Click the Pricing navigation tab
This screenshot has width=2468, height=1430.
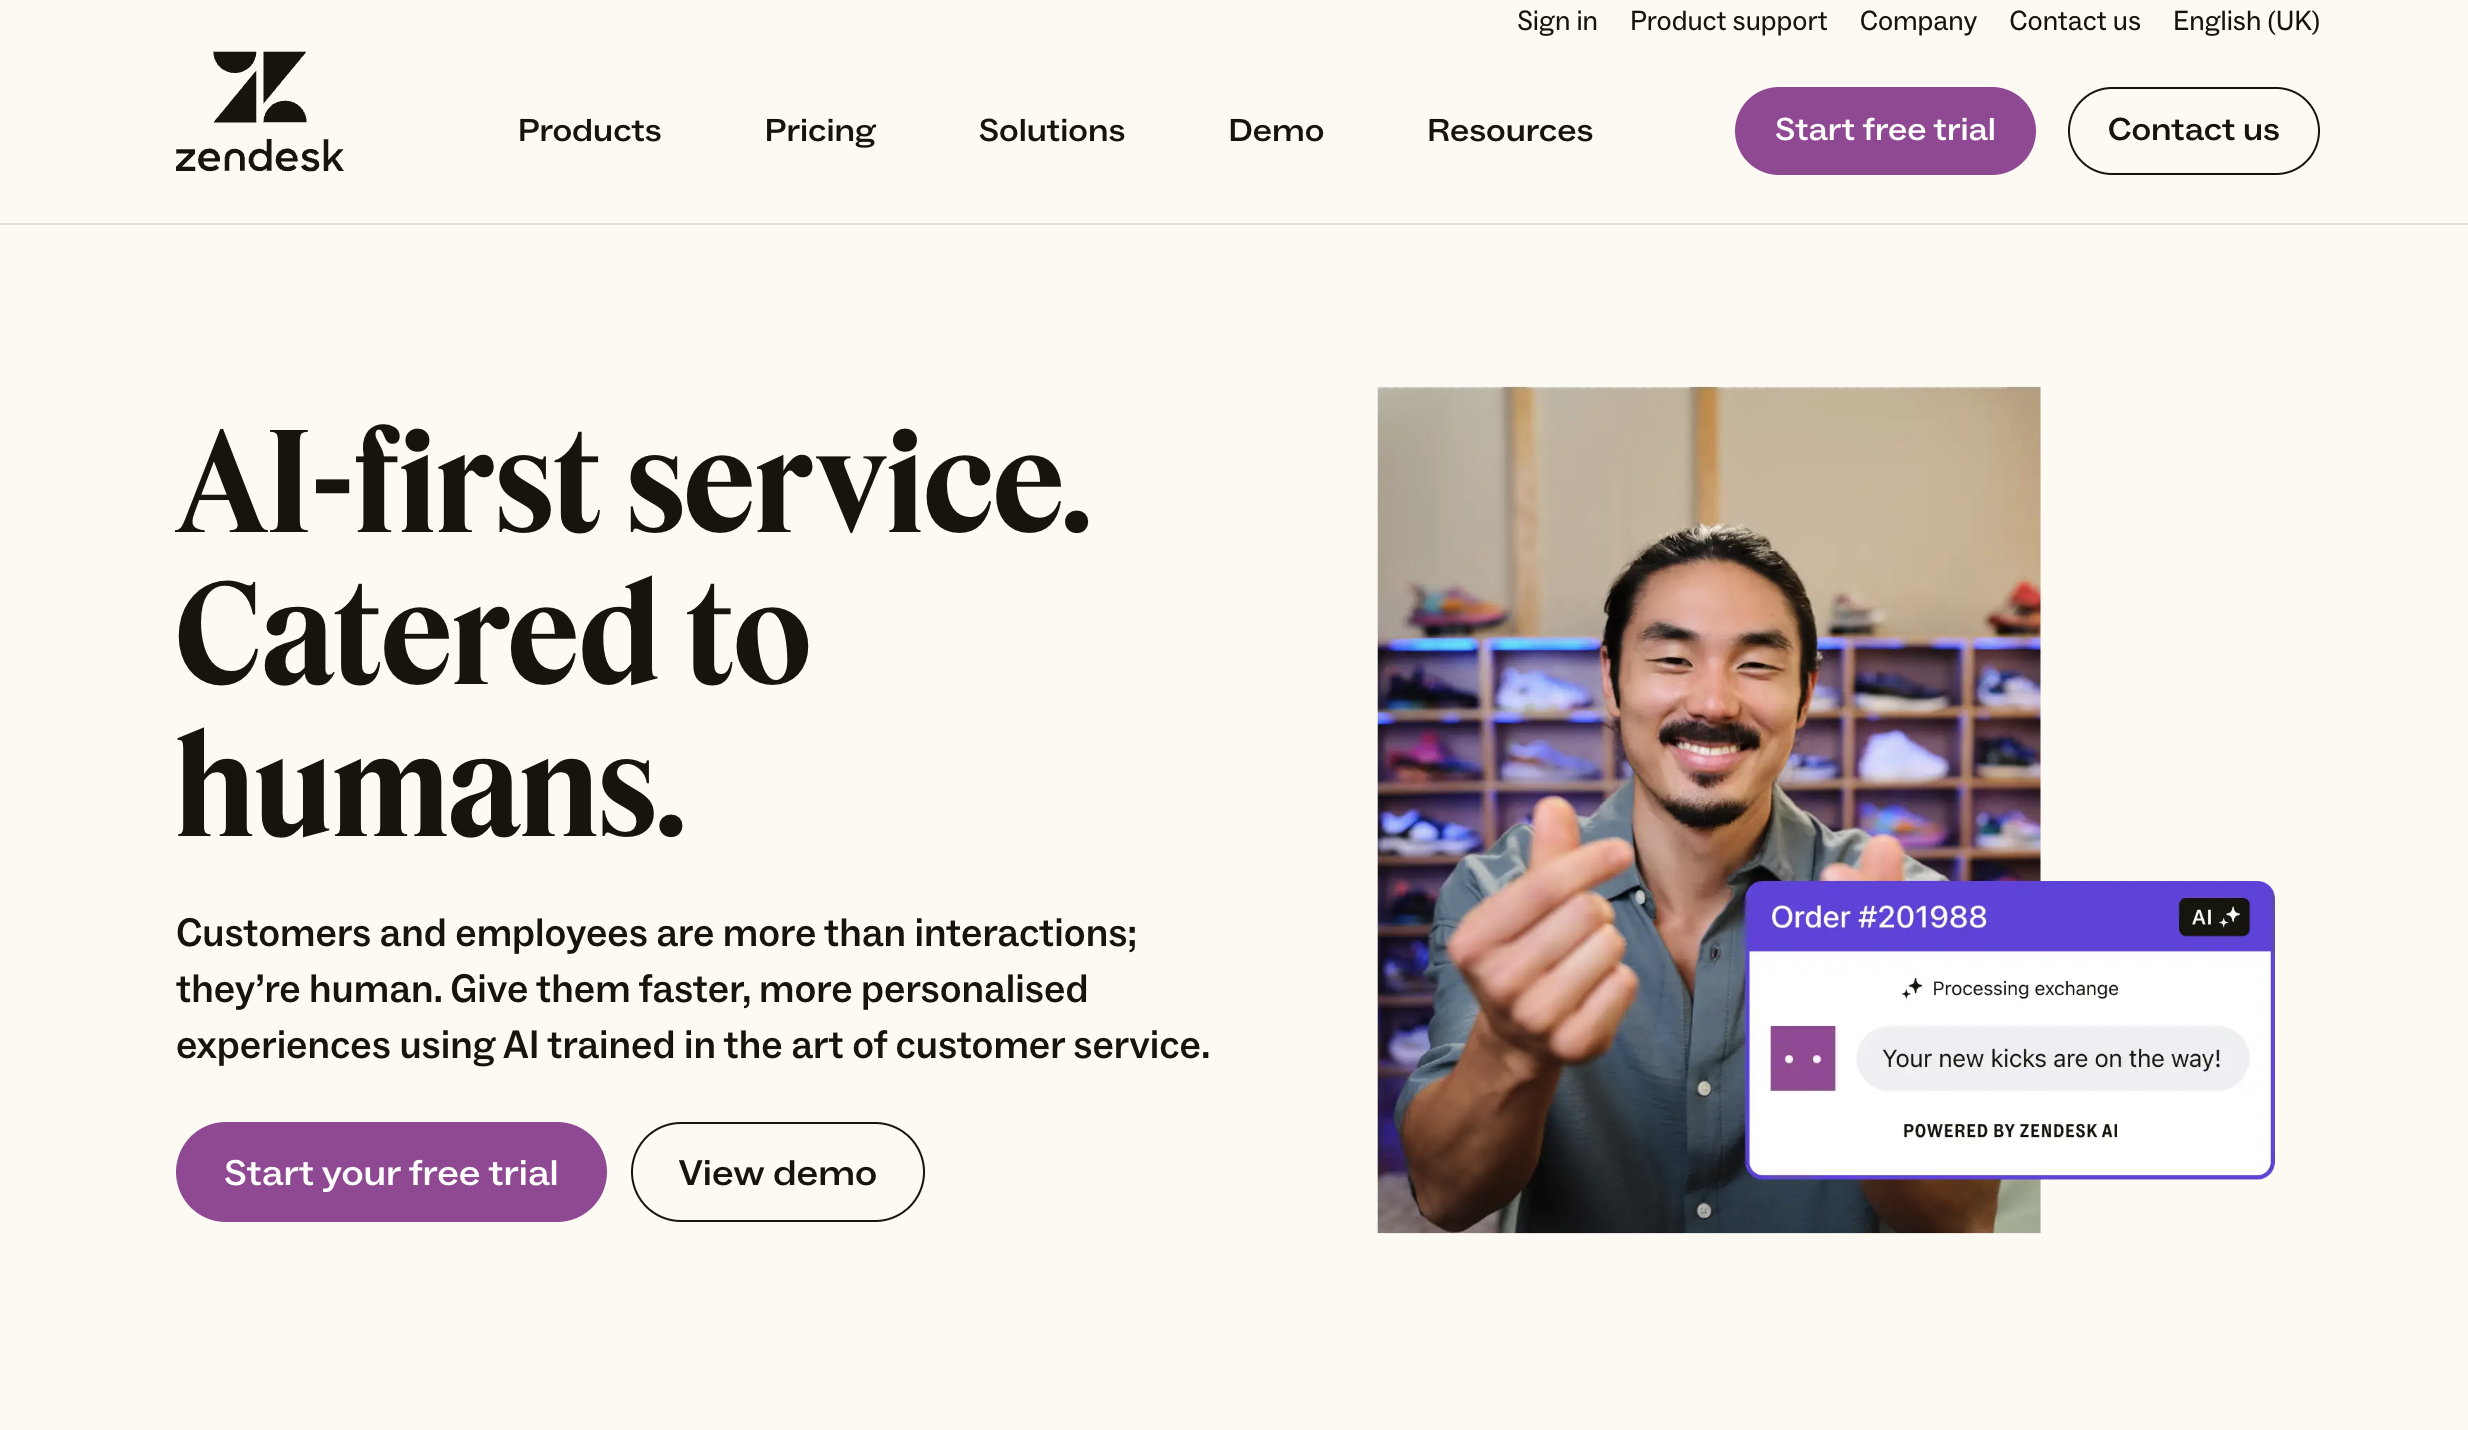coord(819,129)
